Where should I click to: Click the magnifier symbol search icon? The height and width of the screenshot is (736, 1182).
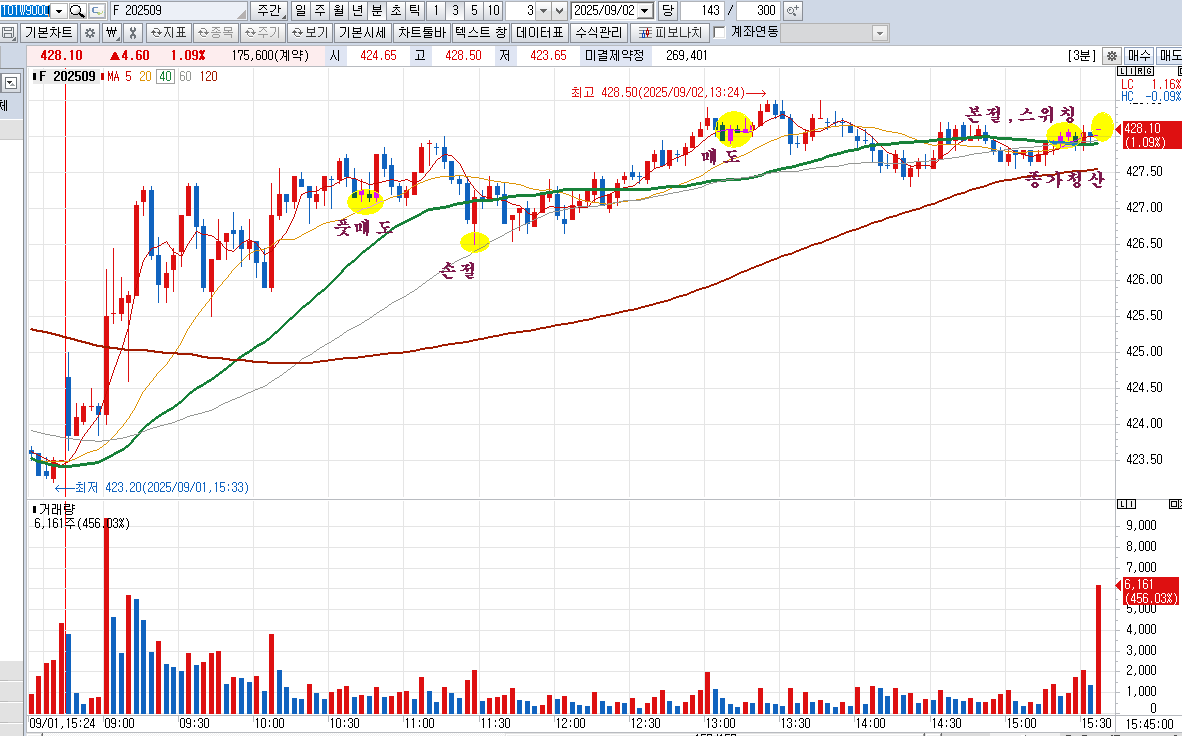(x=78, y=11)
